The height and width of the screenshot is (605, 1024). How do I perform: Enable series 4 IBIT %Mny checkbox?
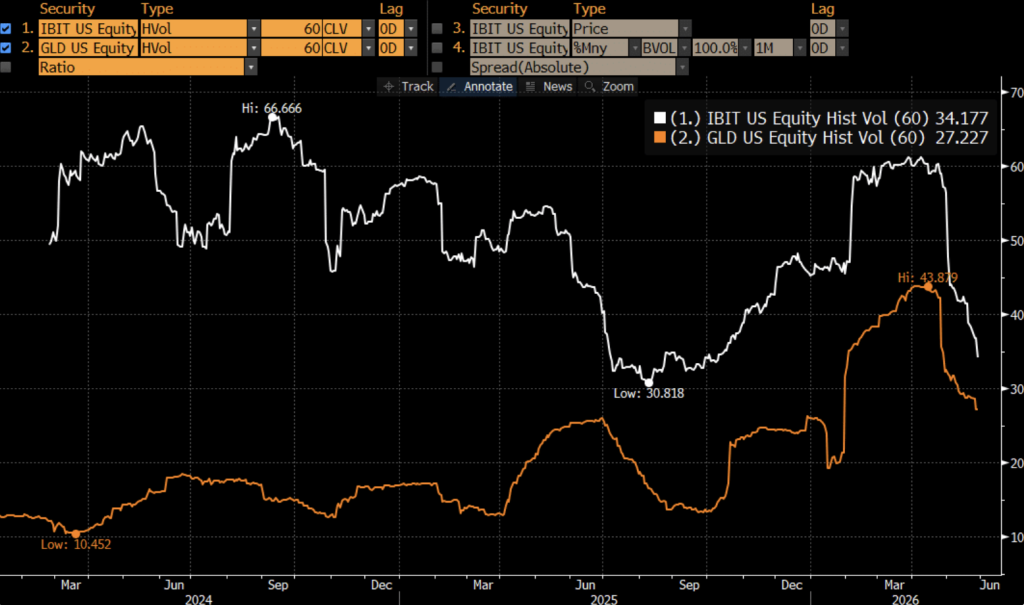pyautogui.click(x=438, y=48)
